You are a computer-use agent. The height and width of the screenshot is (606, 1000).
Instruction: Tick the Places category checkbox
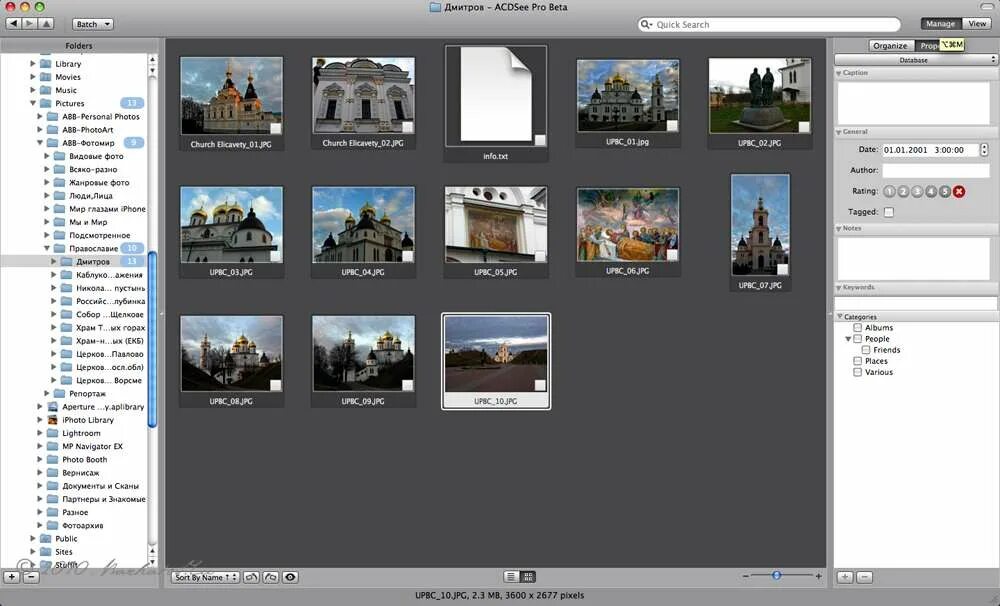click(857, 361)
